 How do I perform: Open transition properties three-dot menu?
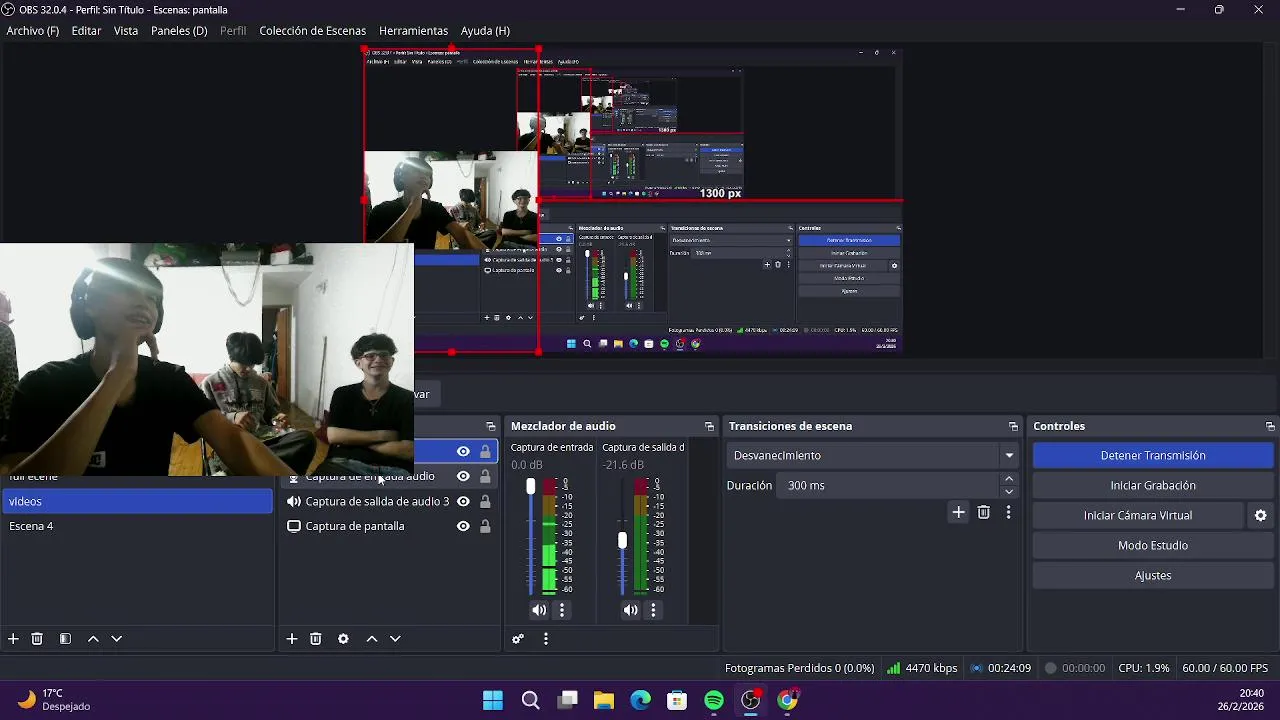[x=1008, y=512]
